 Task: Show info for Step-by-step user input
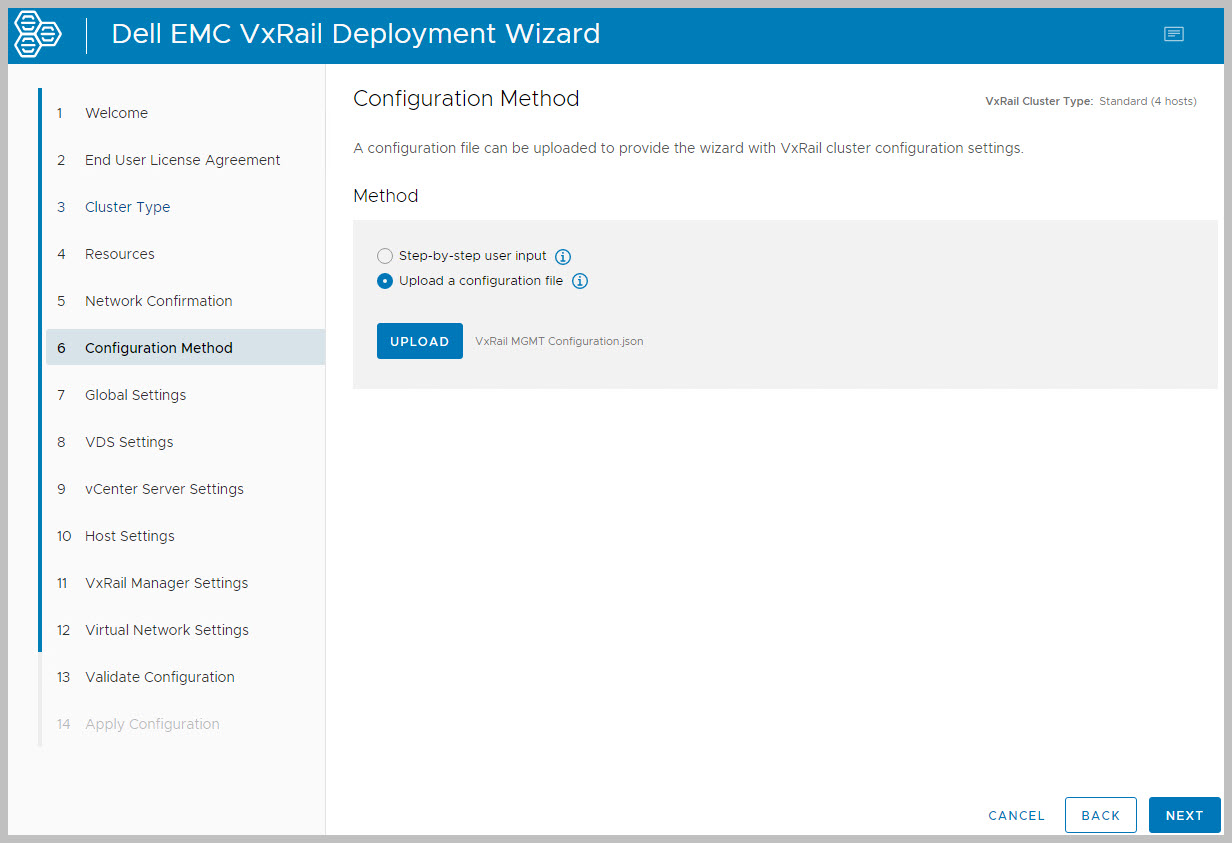[x=563, y=257]
